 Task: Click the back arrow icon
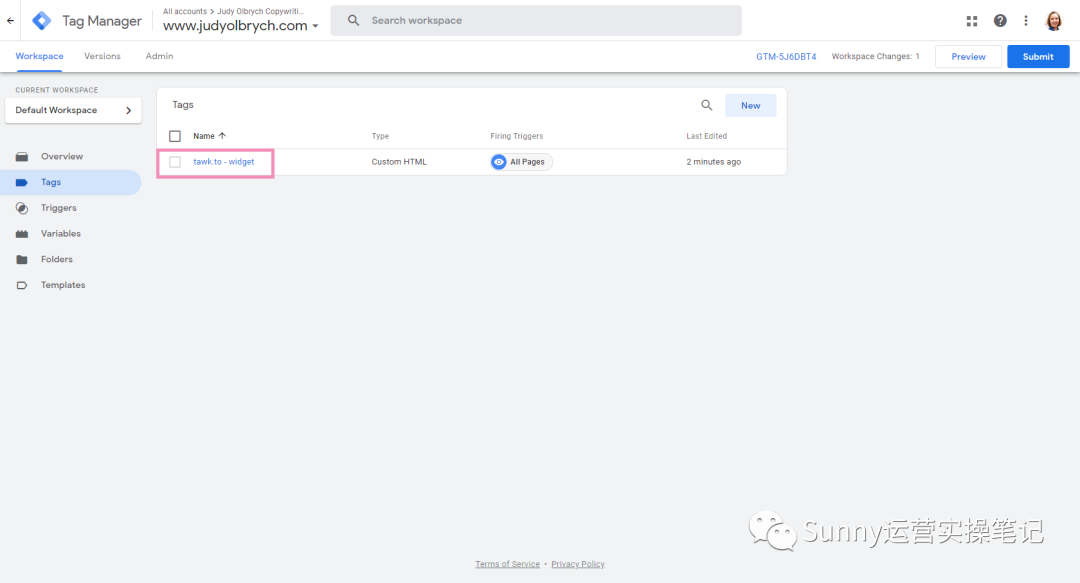[x=10, y=21]
